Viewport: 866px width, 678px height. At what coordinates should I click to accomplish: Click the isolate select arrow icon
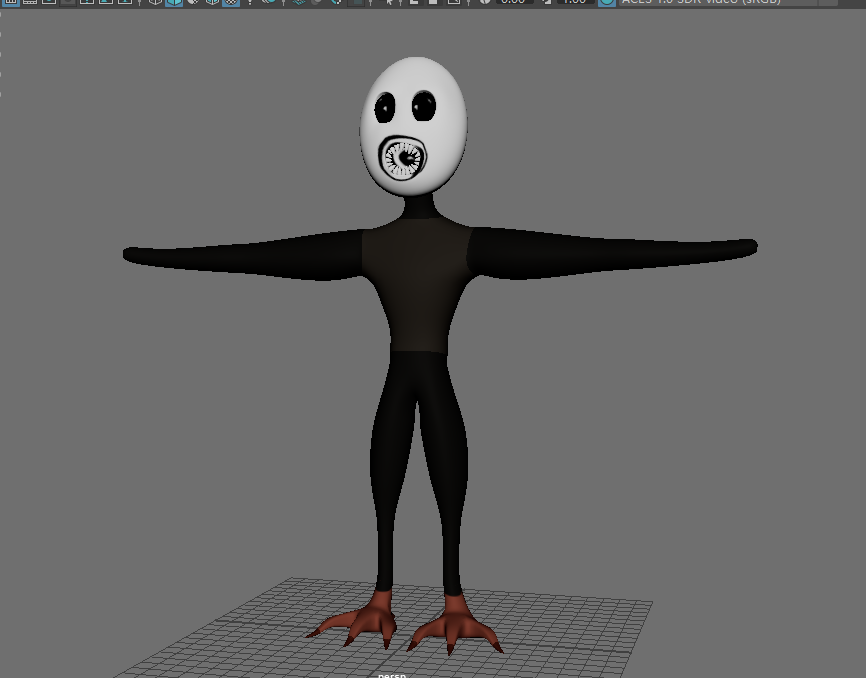(390, 2)
